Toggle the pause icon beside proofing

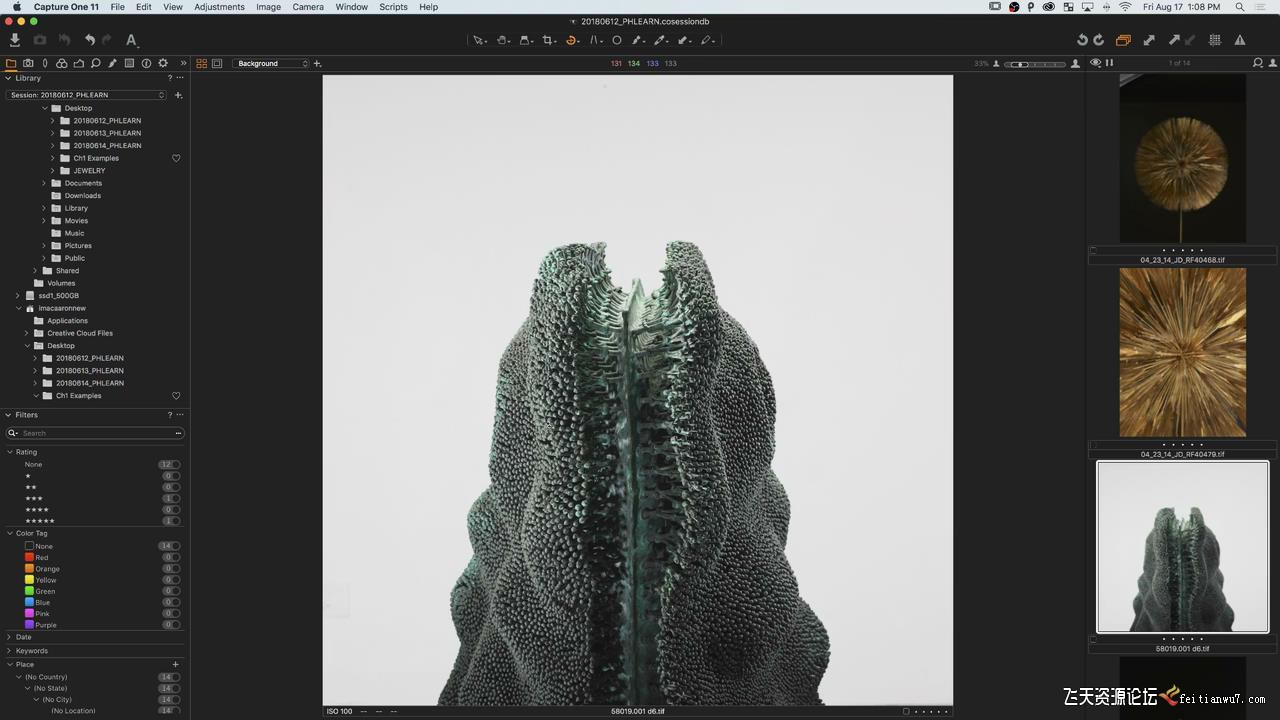(1109, 63)
